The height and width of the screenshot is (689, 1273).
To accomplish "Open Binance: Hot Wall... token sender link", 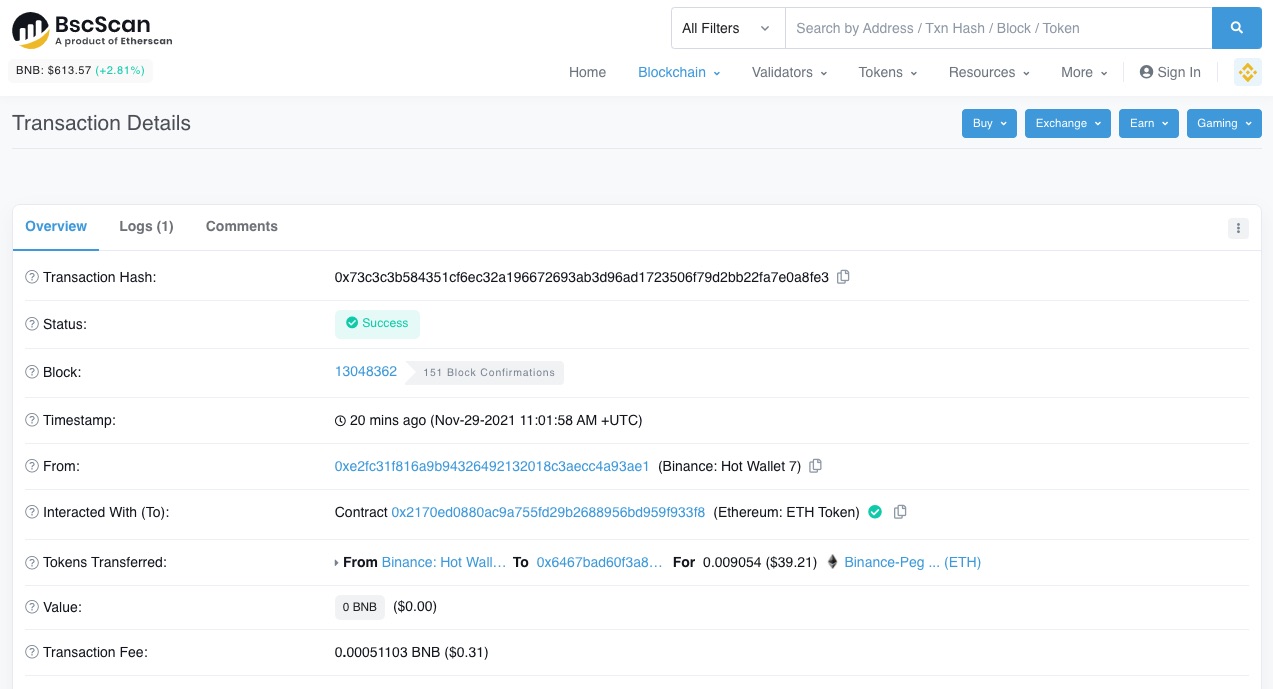I will 444,562.
